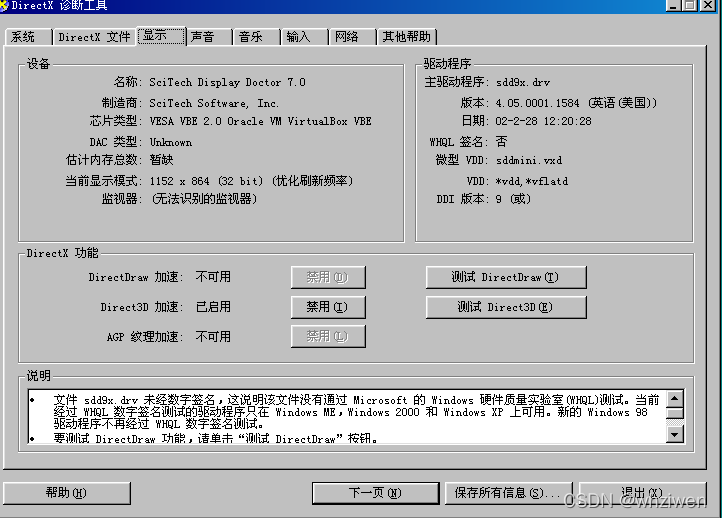Screen dimensions: 722x518
Task: Go to the 网络 tab
Action: (x=352, y=37)
